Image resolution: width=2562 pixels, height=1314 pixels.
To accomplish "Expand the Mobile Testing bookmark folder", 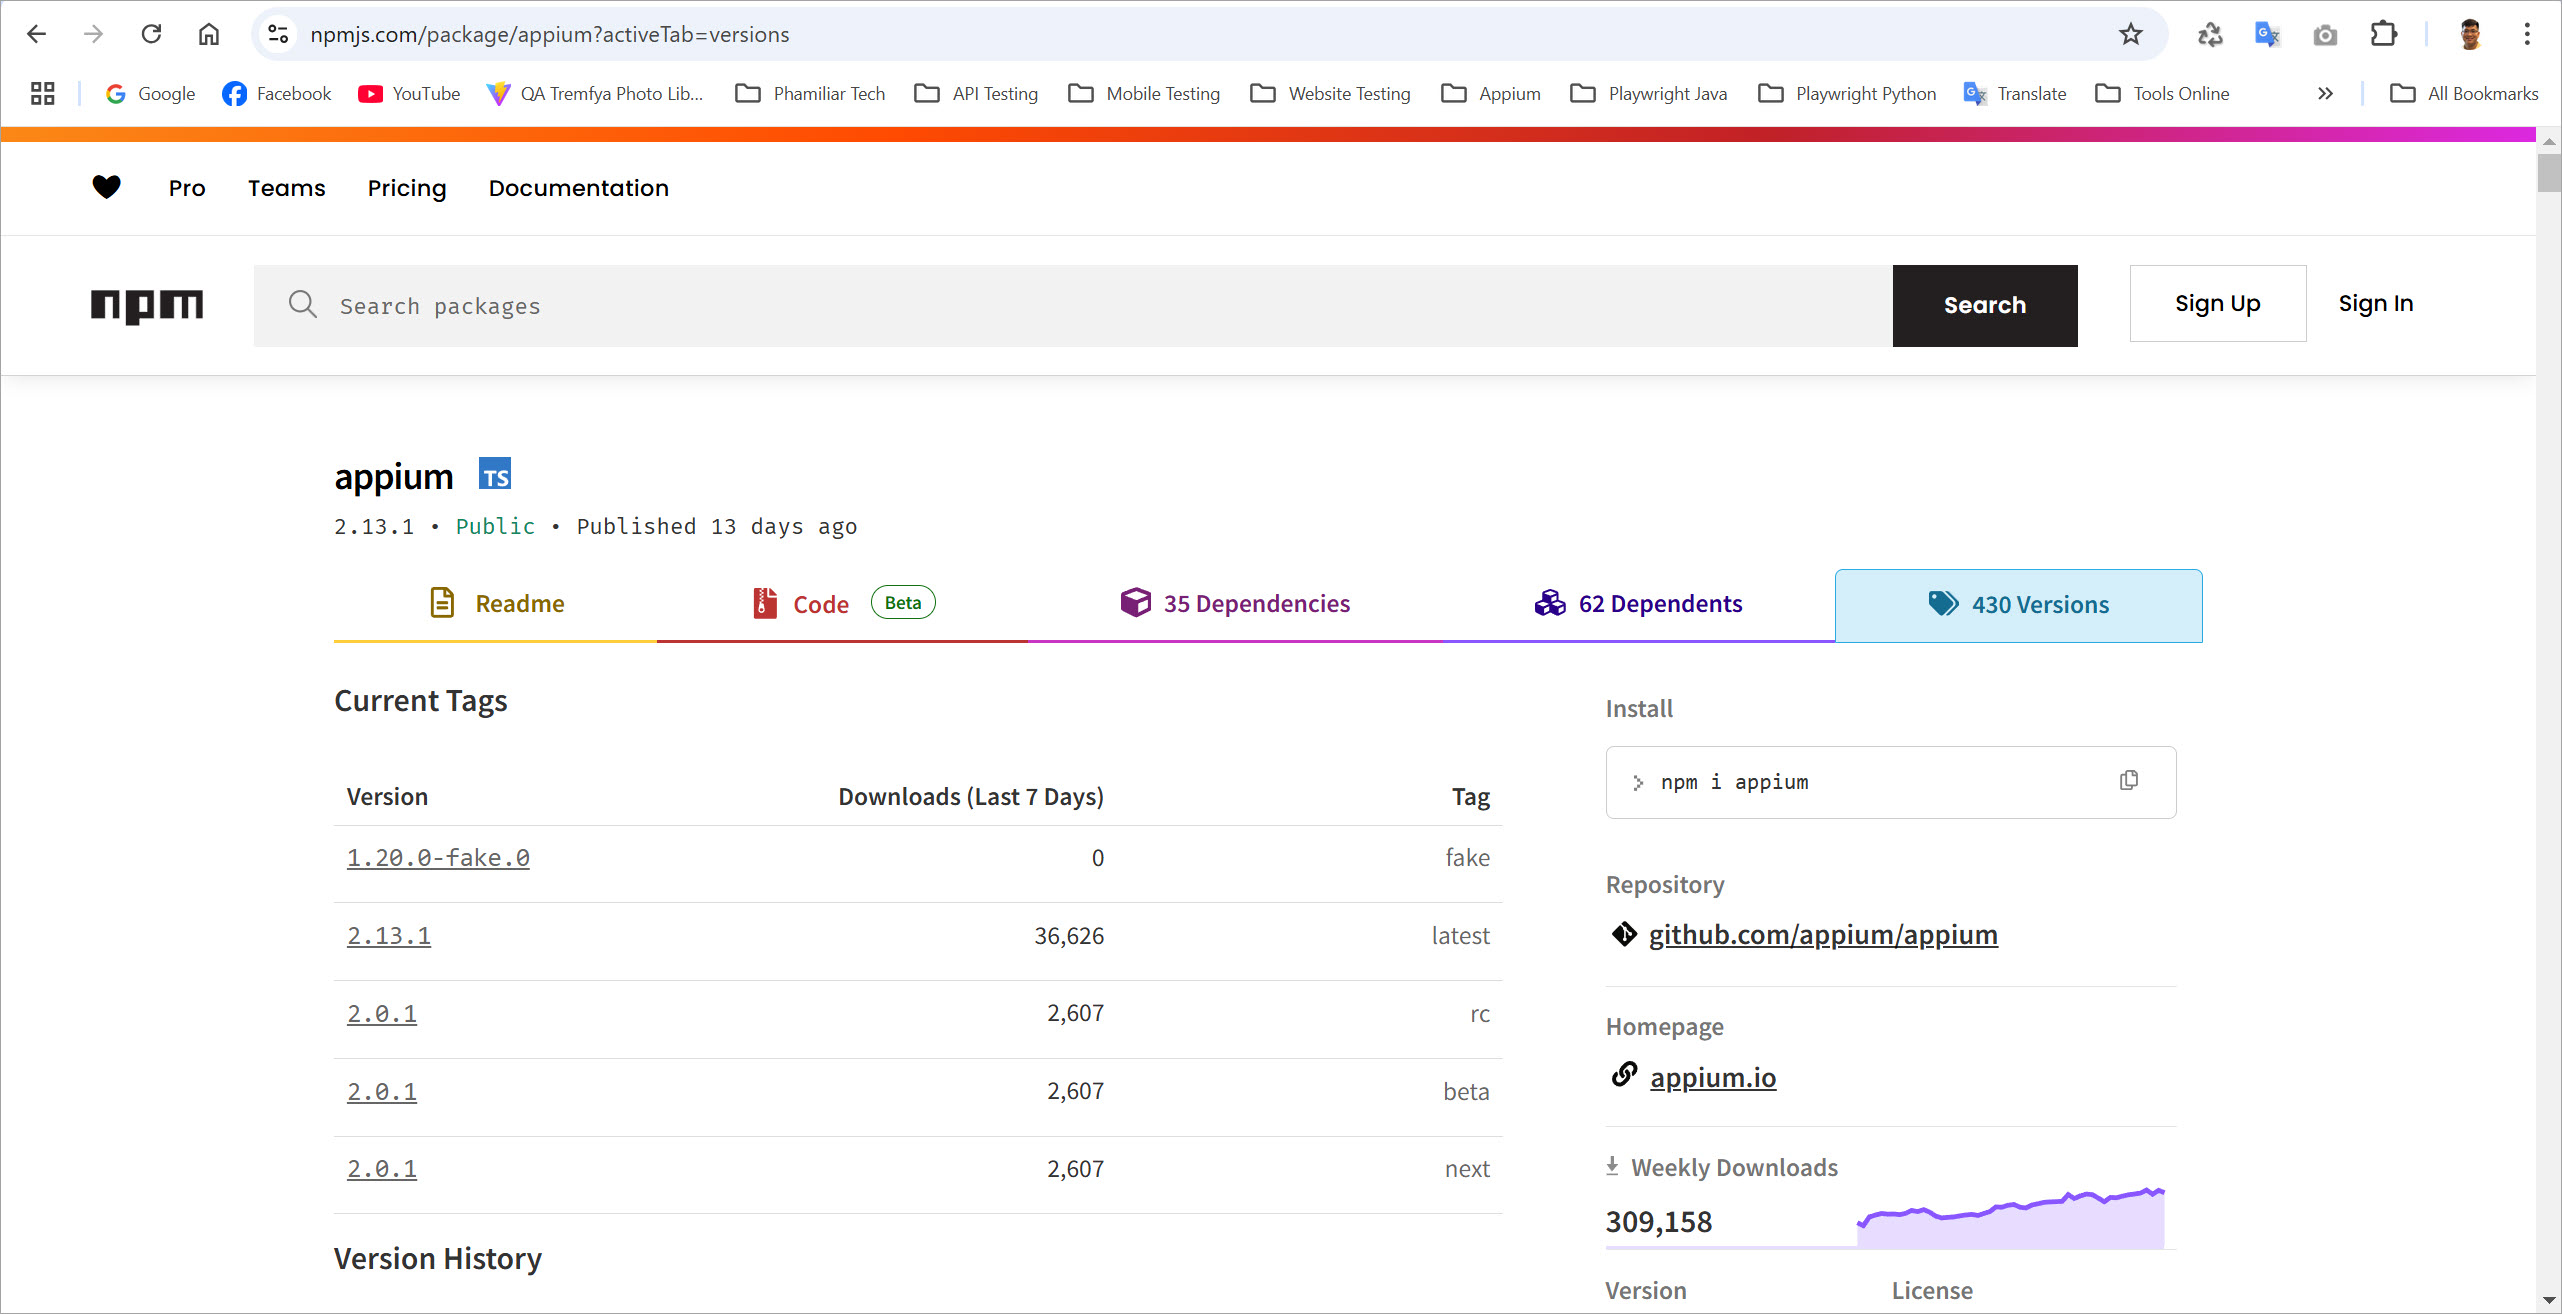I will [x=1144, y=93].
